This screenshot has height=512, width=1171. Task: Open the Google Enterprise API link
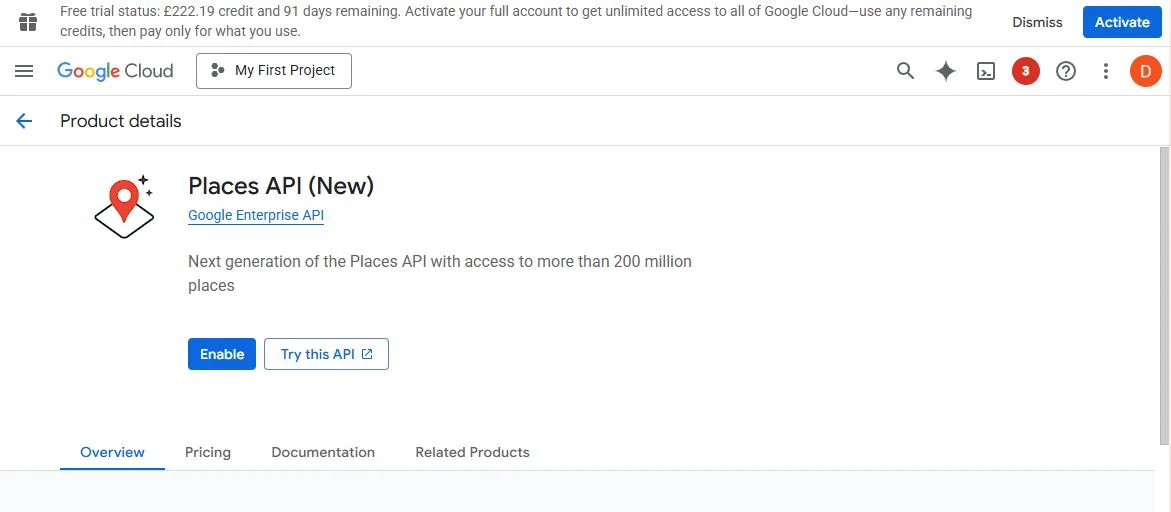pos(256,215)
